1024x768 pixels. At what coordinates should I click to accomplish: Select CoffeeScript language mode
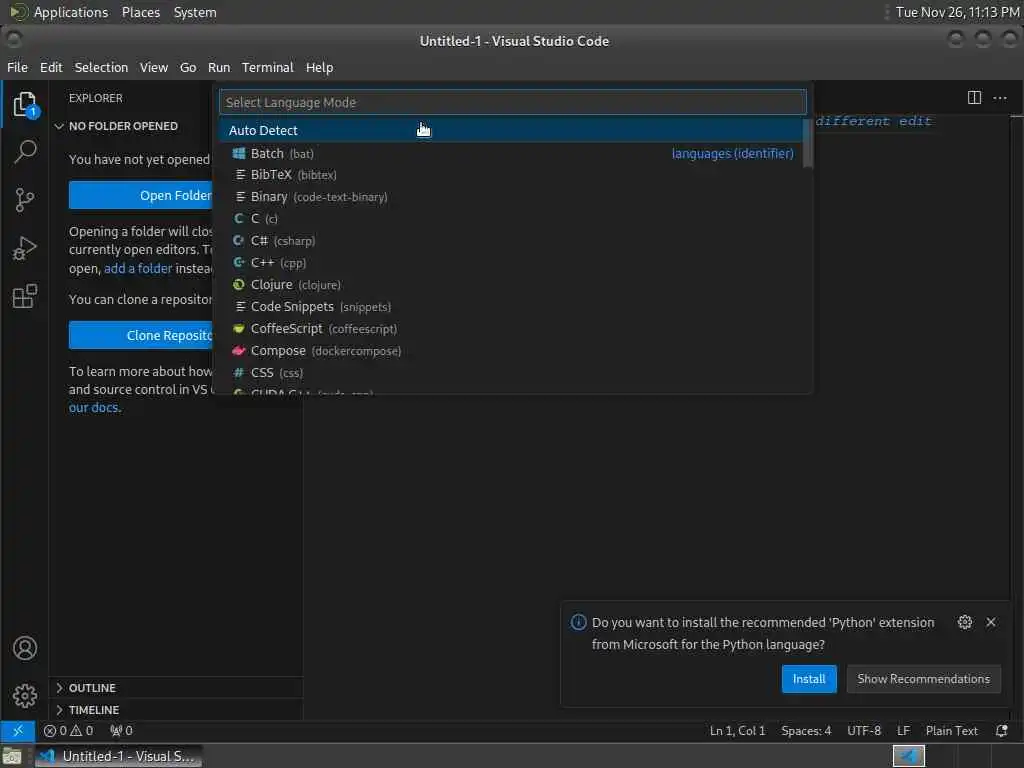coord(513,329)
